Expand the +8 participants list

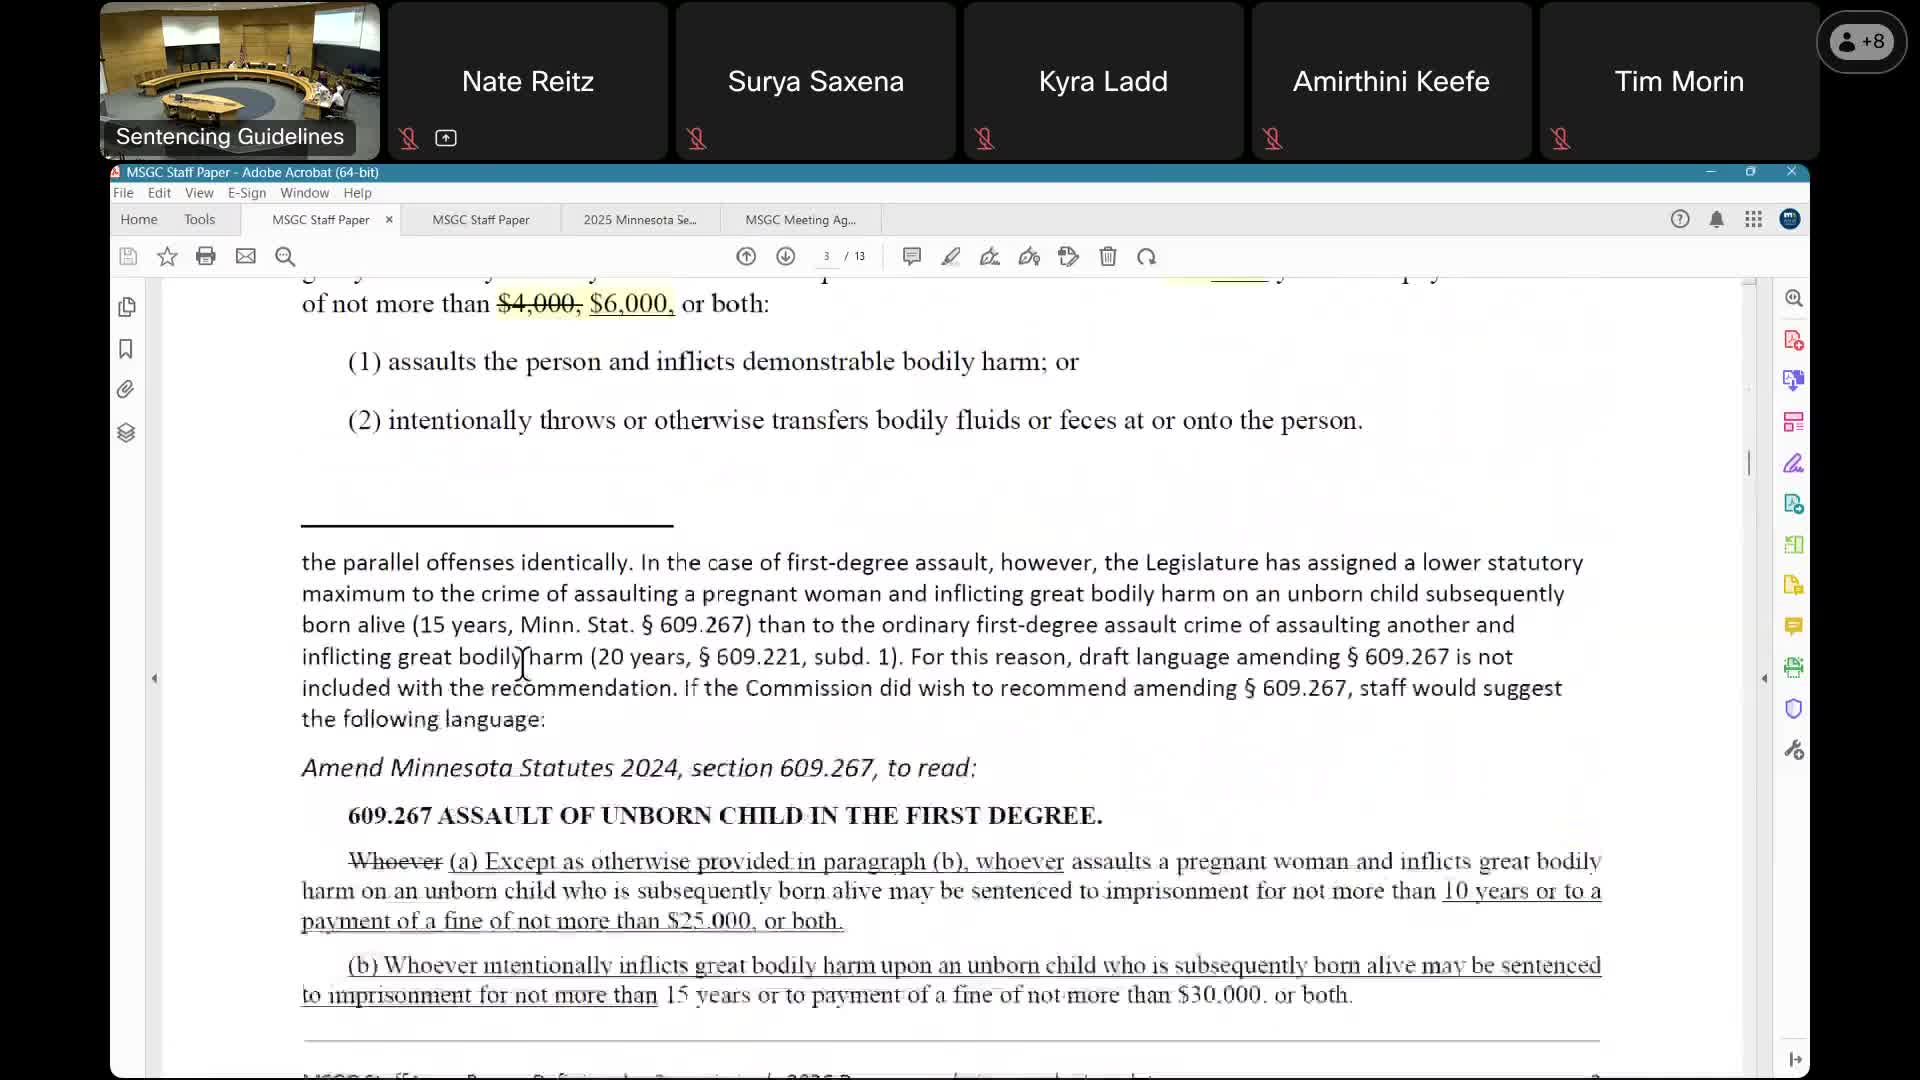coord(1861,42)
